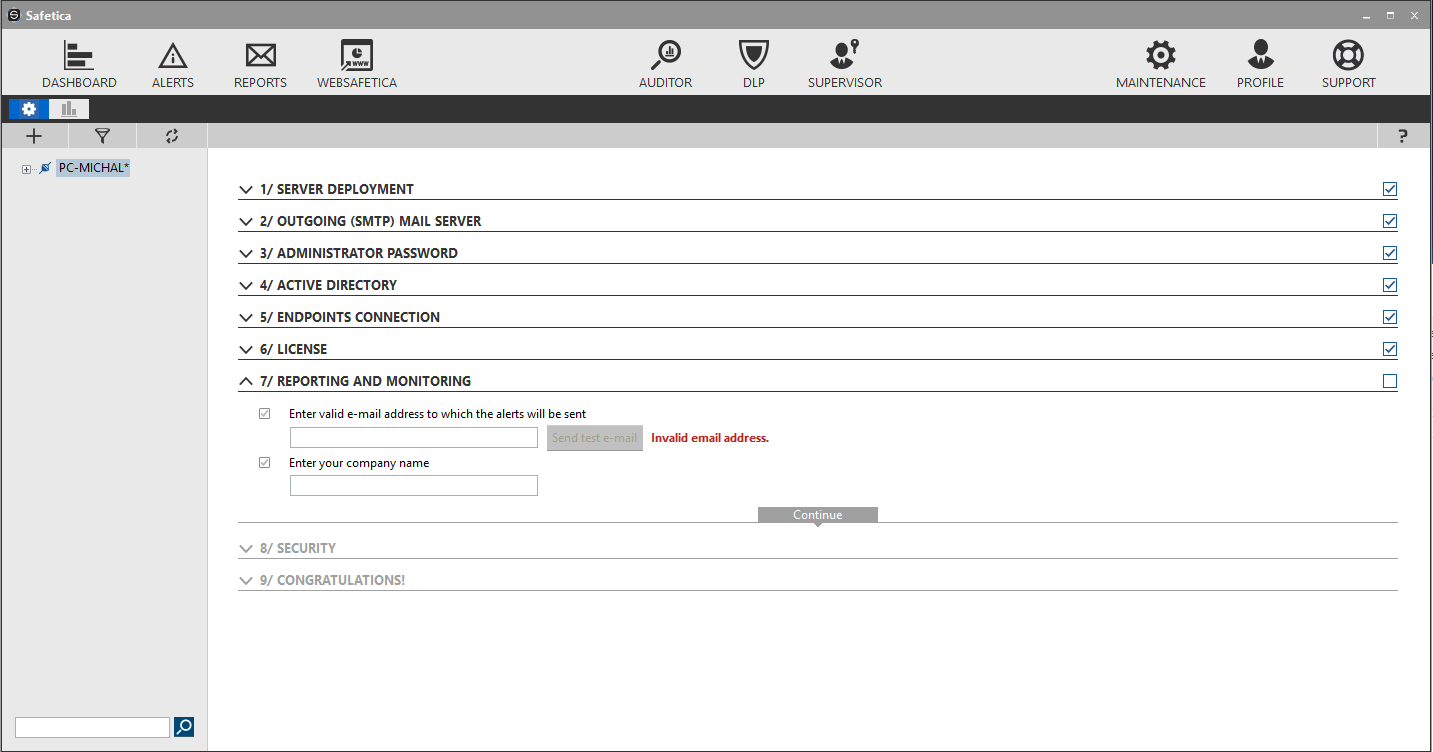The height and width of the screenshot is (752, 1433).
Task: Open Maintenance settings
Action: (x=1159, y=60)
